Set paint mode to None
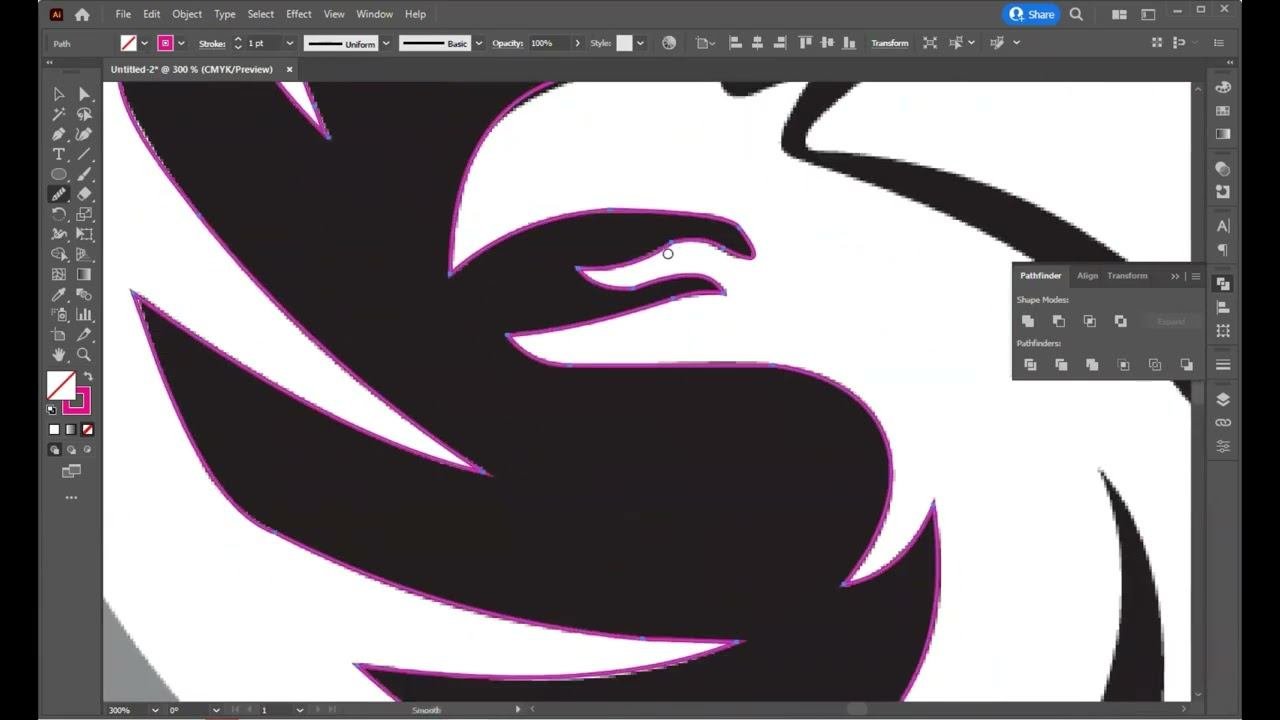Screen dimensions: 1280x720 click(87, 430)
